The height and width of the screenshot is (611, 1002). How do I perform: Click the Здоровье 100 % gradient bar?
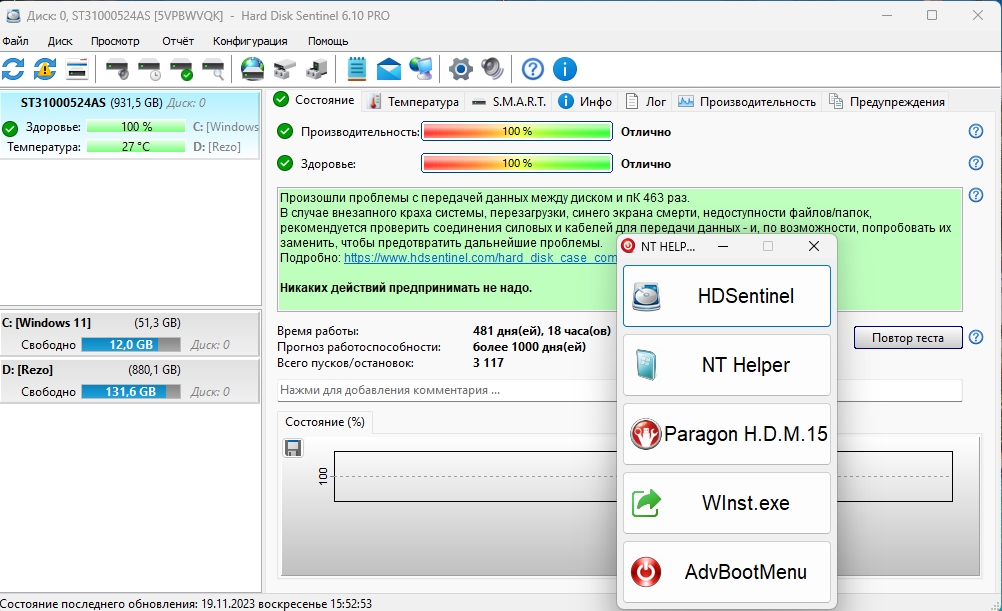click(516, 163)
